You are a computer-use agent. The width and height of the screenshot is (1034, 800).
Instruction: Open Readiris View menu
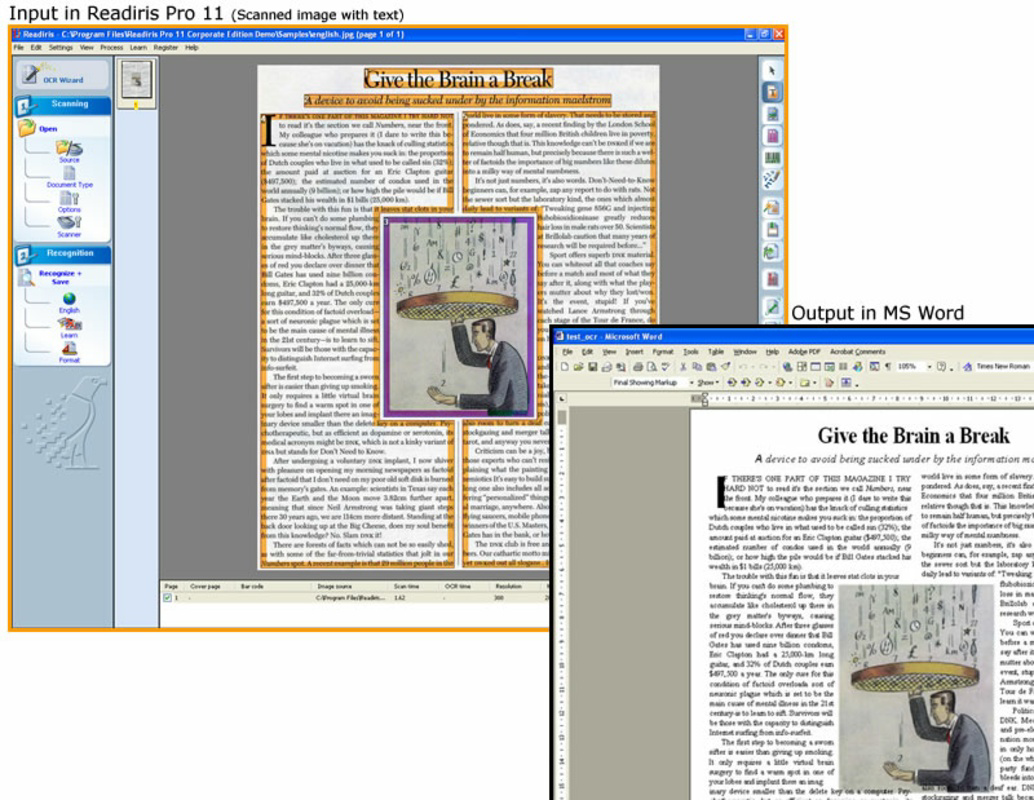coord(87,47)
